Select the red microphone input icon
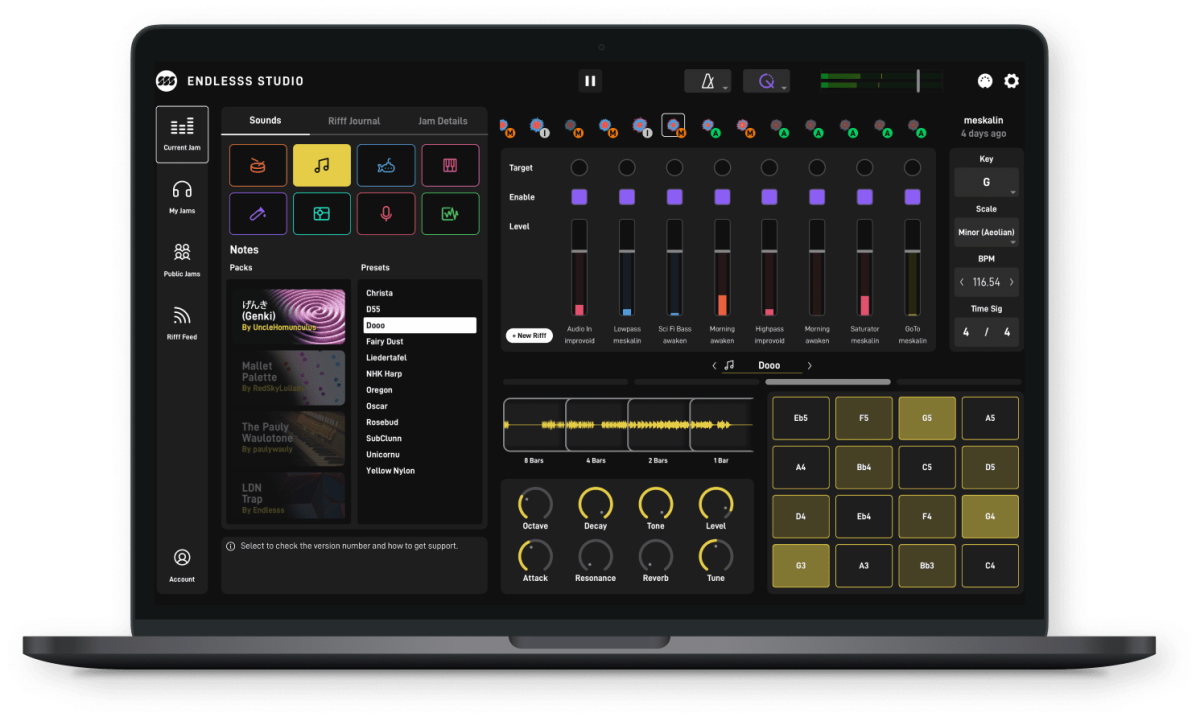 (386, 213)
